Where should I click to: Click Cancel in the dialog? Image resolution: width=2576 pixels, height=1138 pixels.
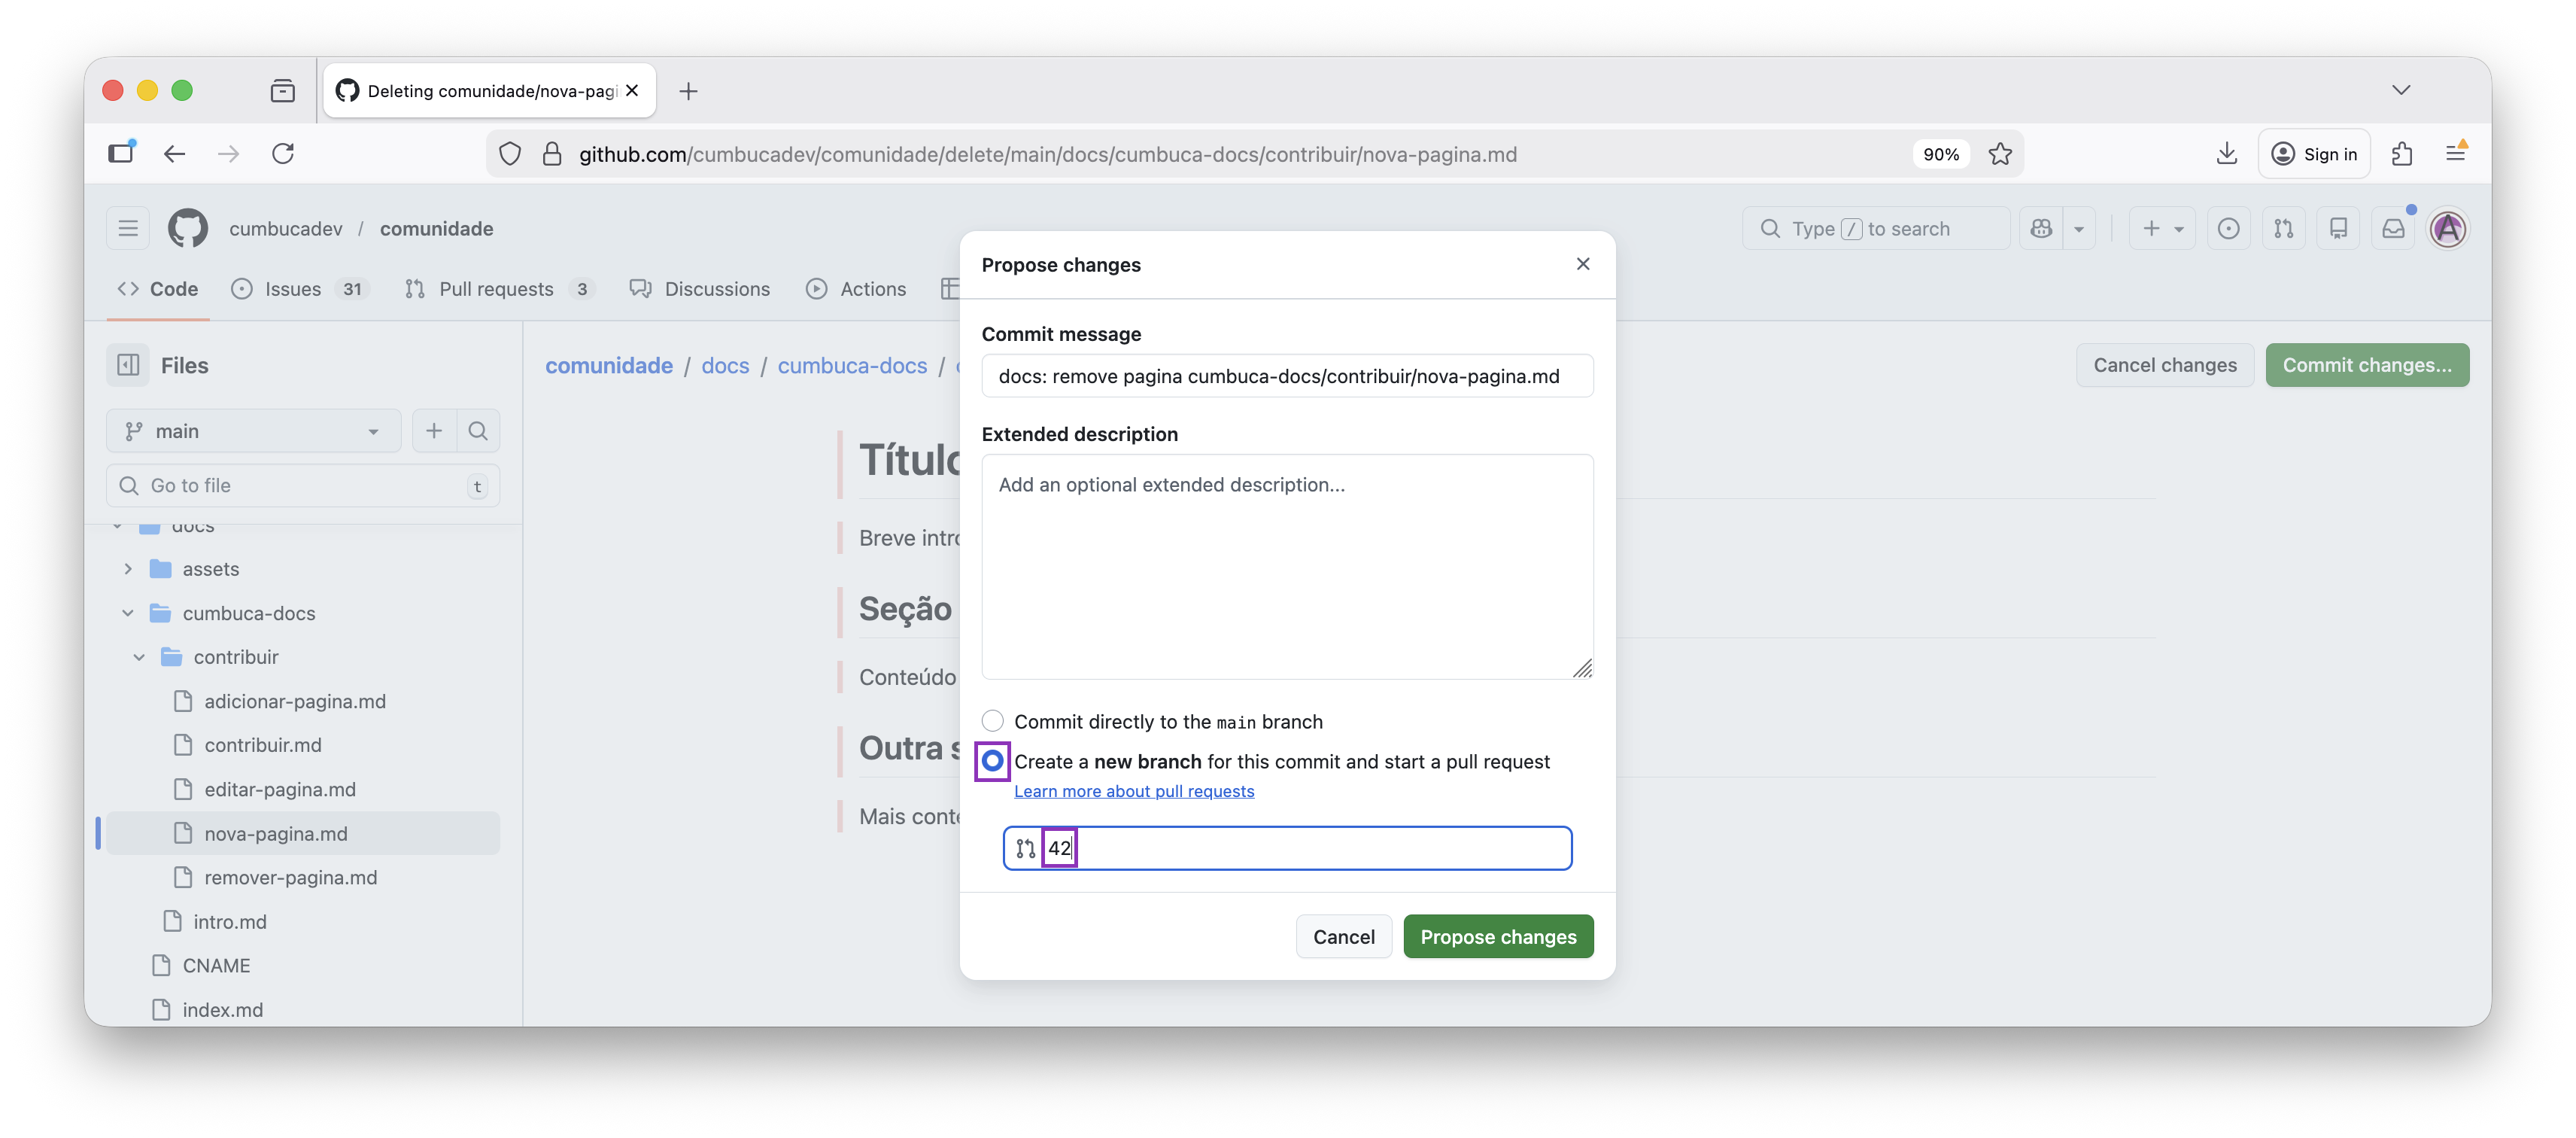tap(1344, 937)
